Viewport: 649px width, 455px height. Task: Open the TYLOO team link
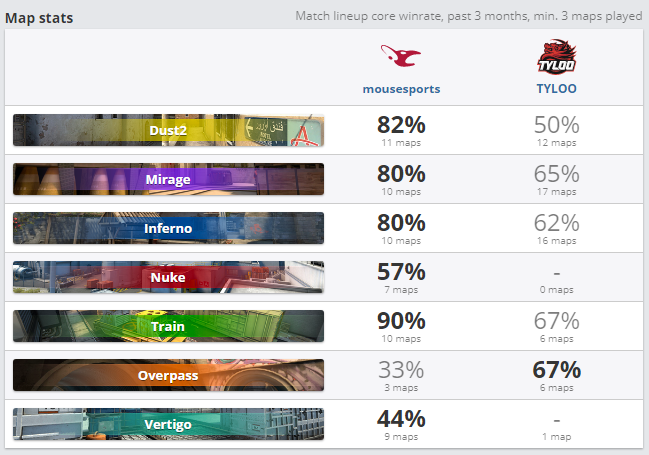coord(556,88)
